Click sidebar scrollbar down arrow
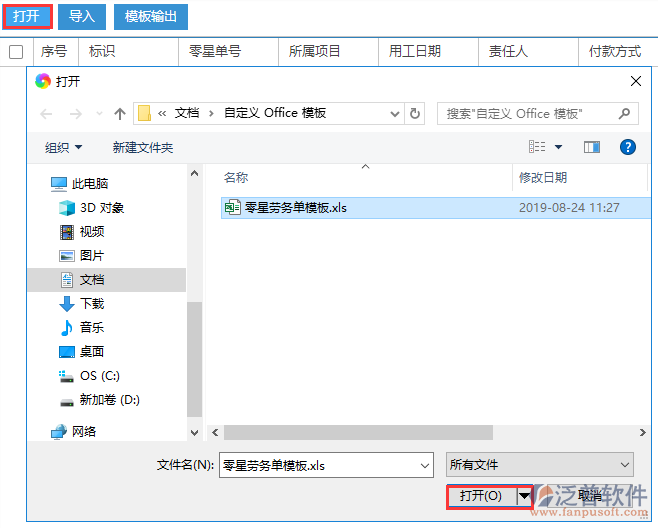 pyautogui.click(x=194, y=432)
